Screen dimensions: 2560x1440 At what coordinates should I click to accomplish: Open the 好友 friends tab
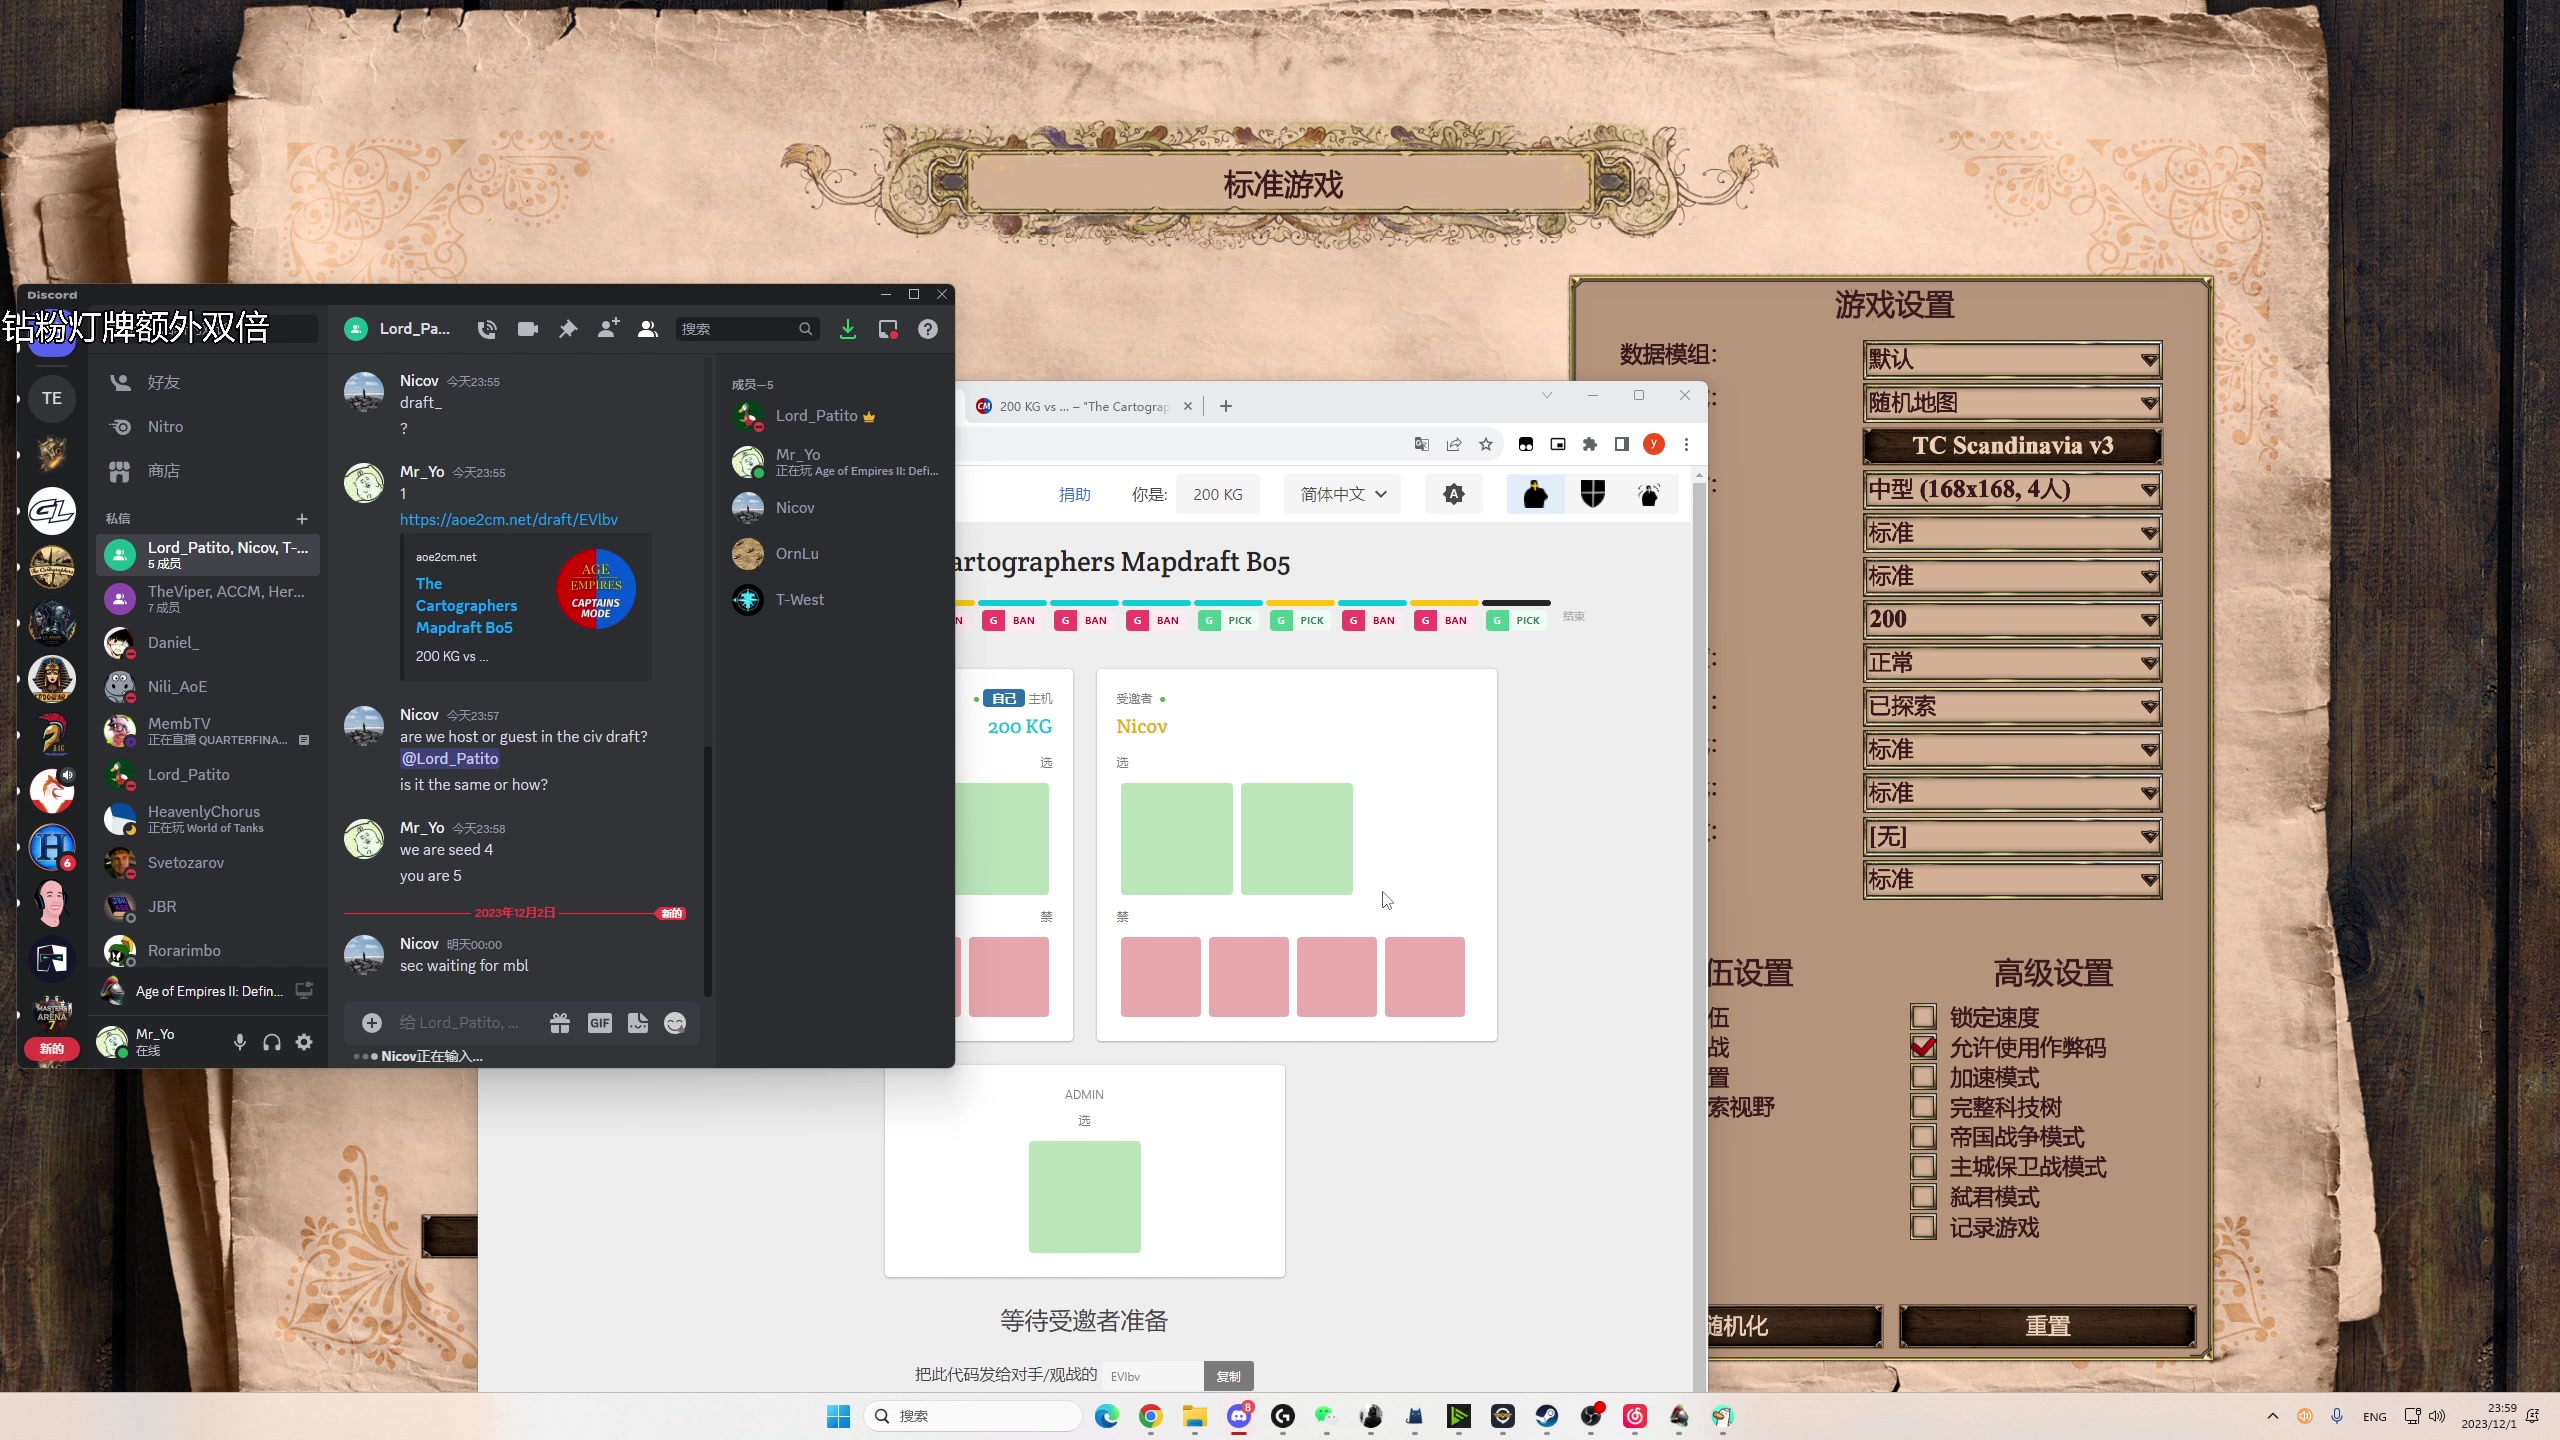pos(164,382)
